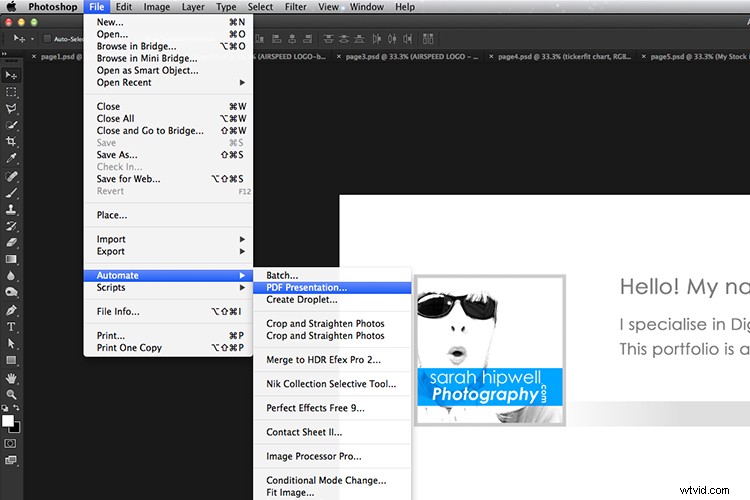Image resolution: width=750 pixels, height=500 pixels.
Task: Toggle Quick Mask mode icon
Action: (x=12, y=442)
